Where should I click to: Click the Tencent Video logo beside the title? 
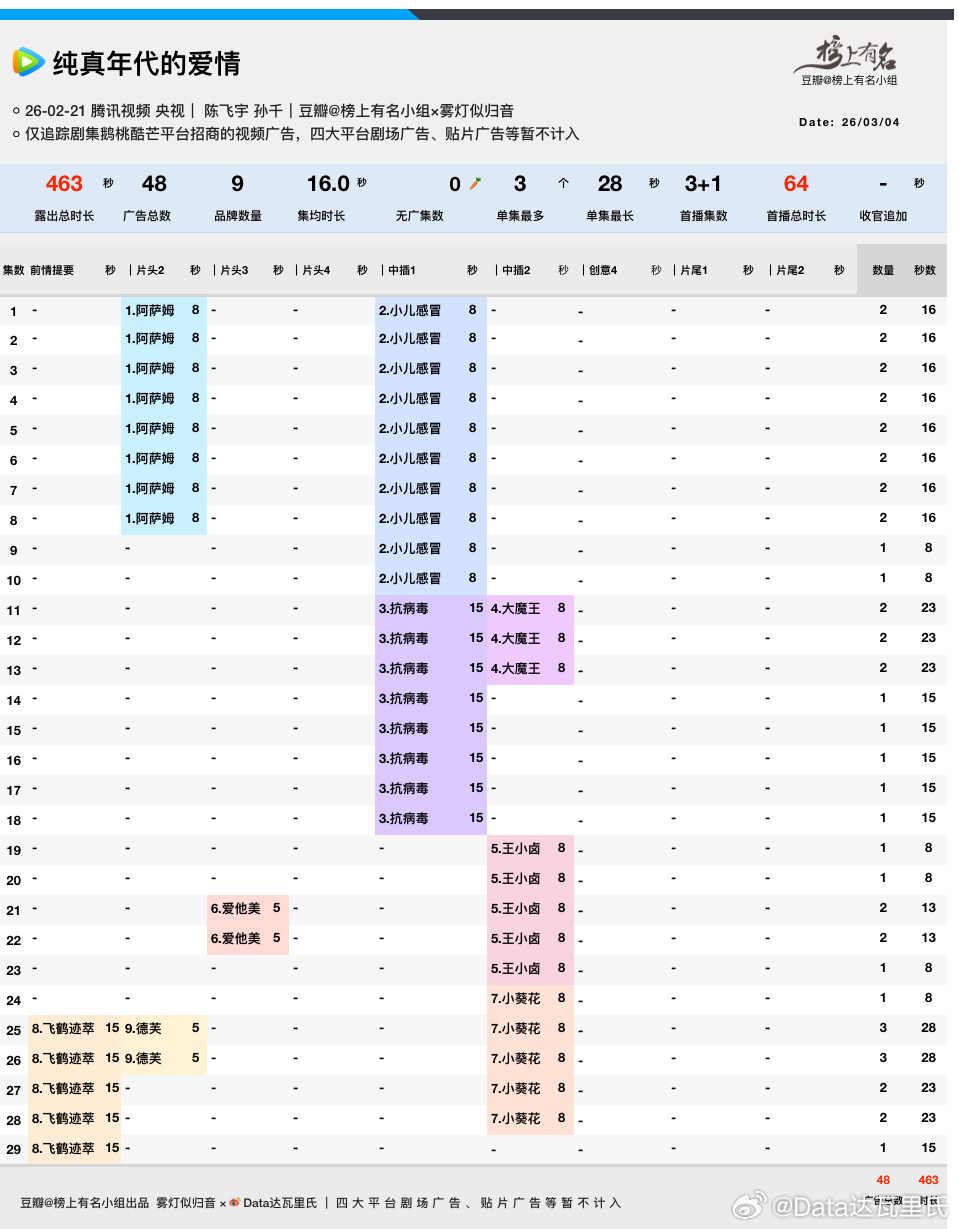28,62
